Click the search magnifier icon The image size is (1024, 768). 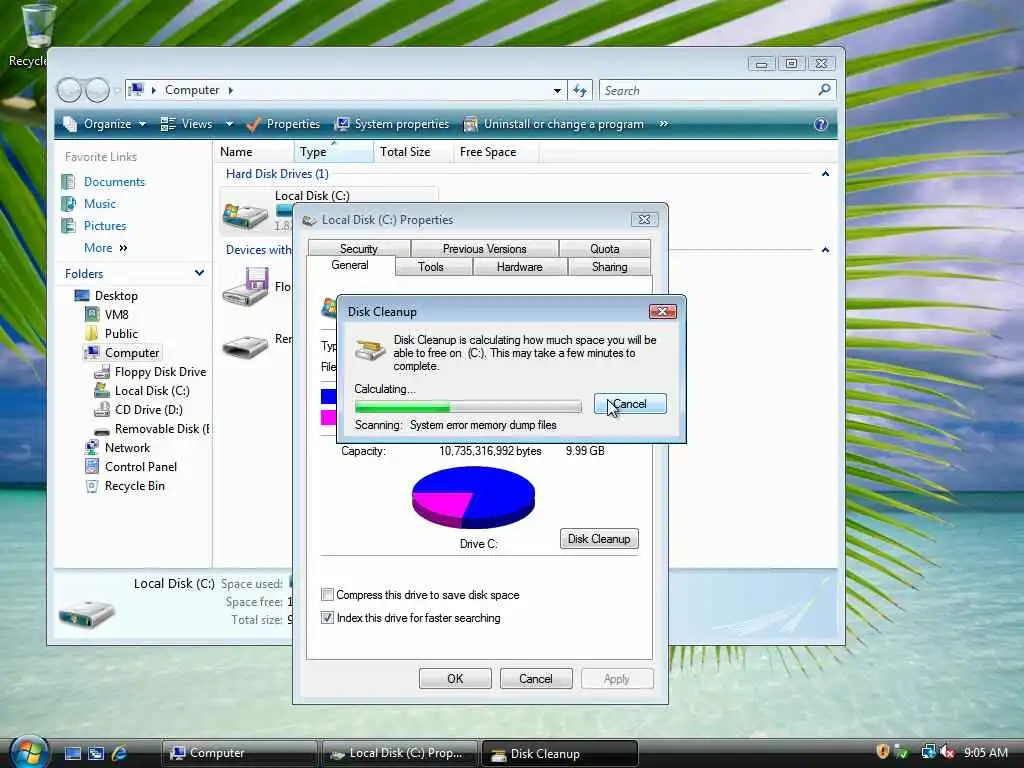point(825,89)
